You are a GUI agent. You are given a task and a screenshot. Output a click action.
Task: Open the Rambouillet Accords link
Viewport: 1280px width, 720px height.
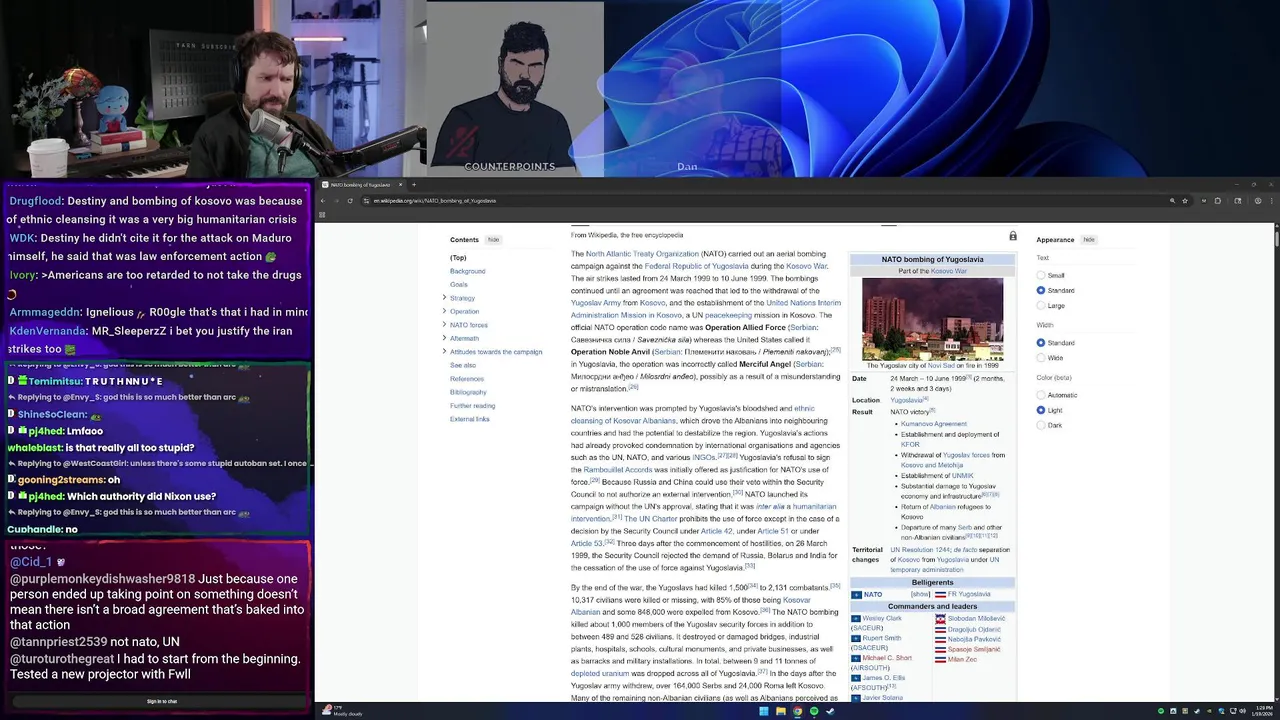(617, 469)
